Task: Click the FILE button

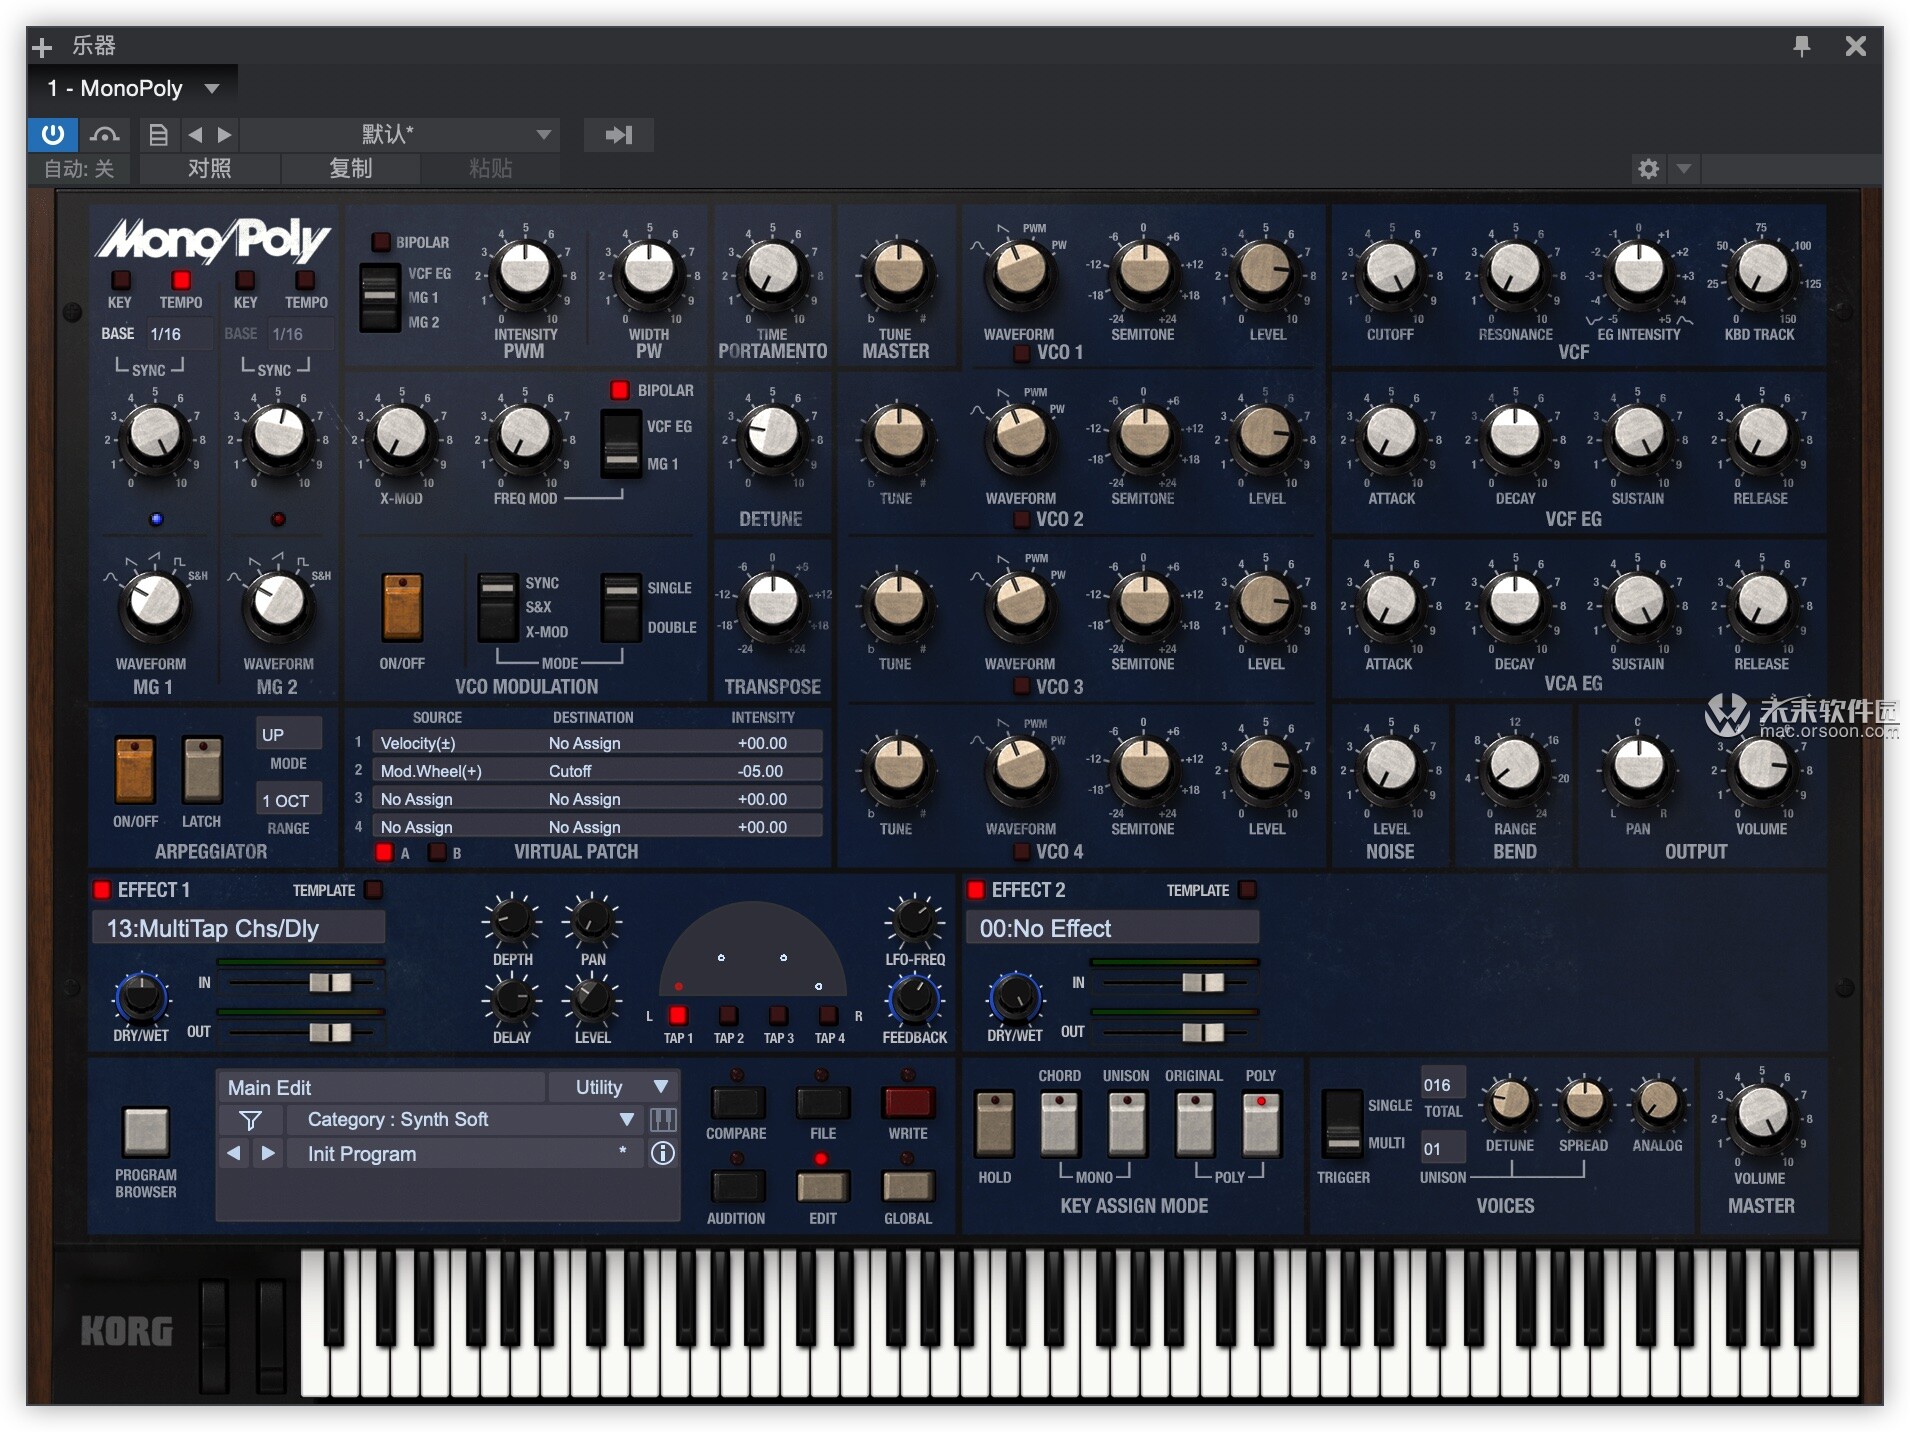Action: click(x=822, y=1102)
